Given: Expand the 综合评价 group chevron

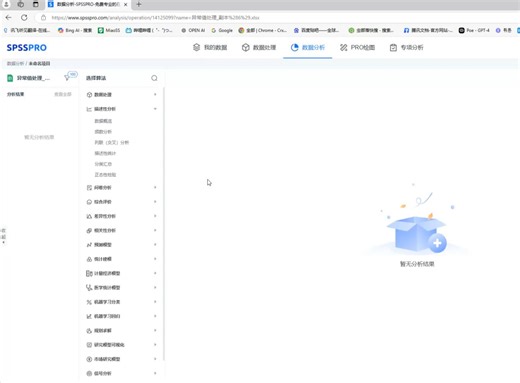Looking at the screenshot, I should [x=155, y=202].
